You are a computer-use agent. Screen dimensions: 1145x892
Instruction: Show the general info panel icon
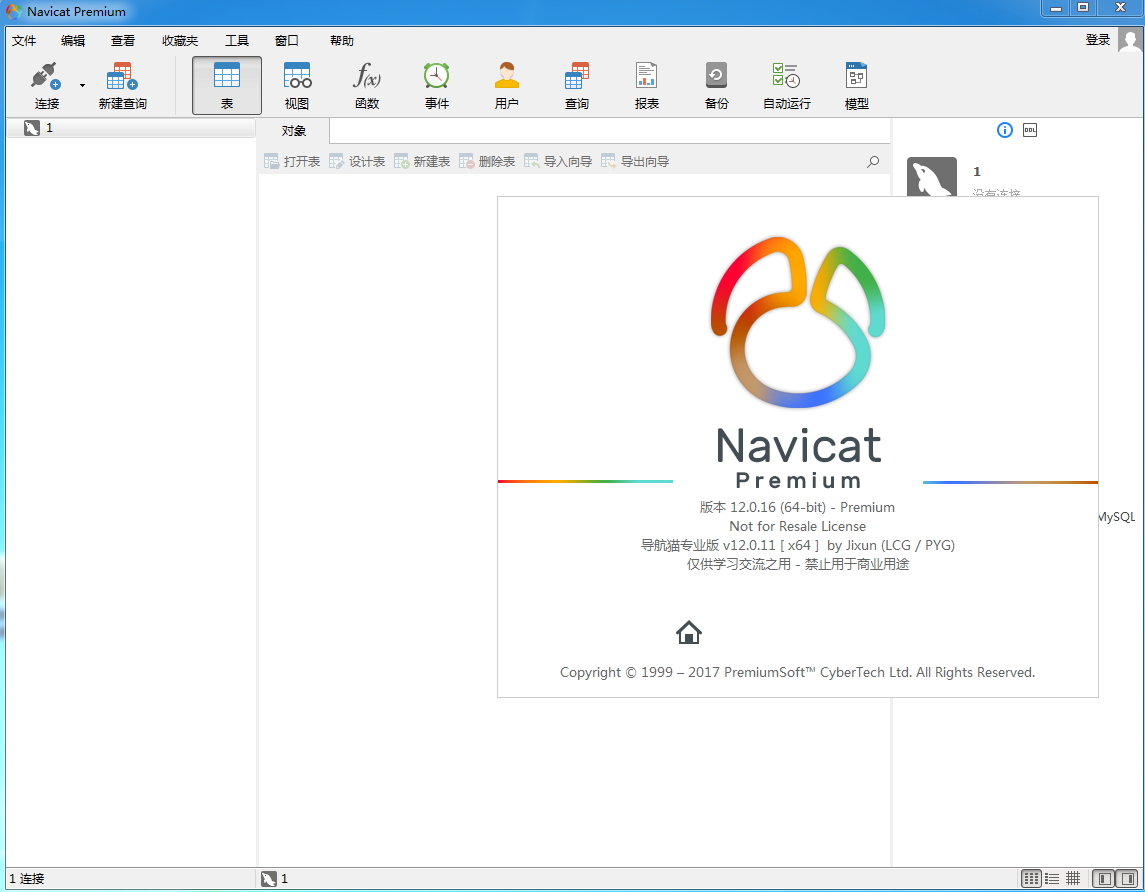click(1005, 130)
